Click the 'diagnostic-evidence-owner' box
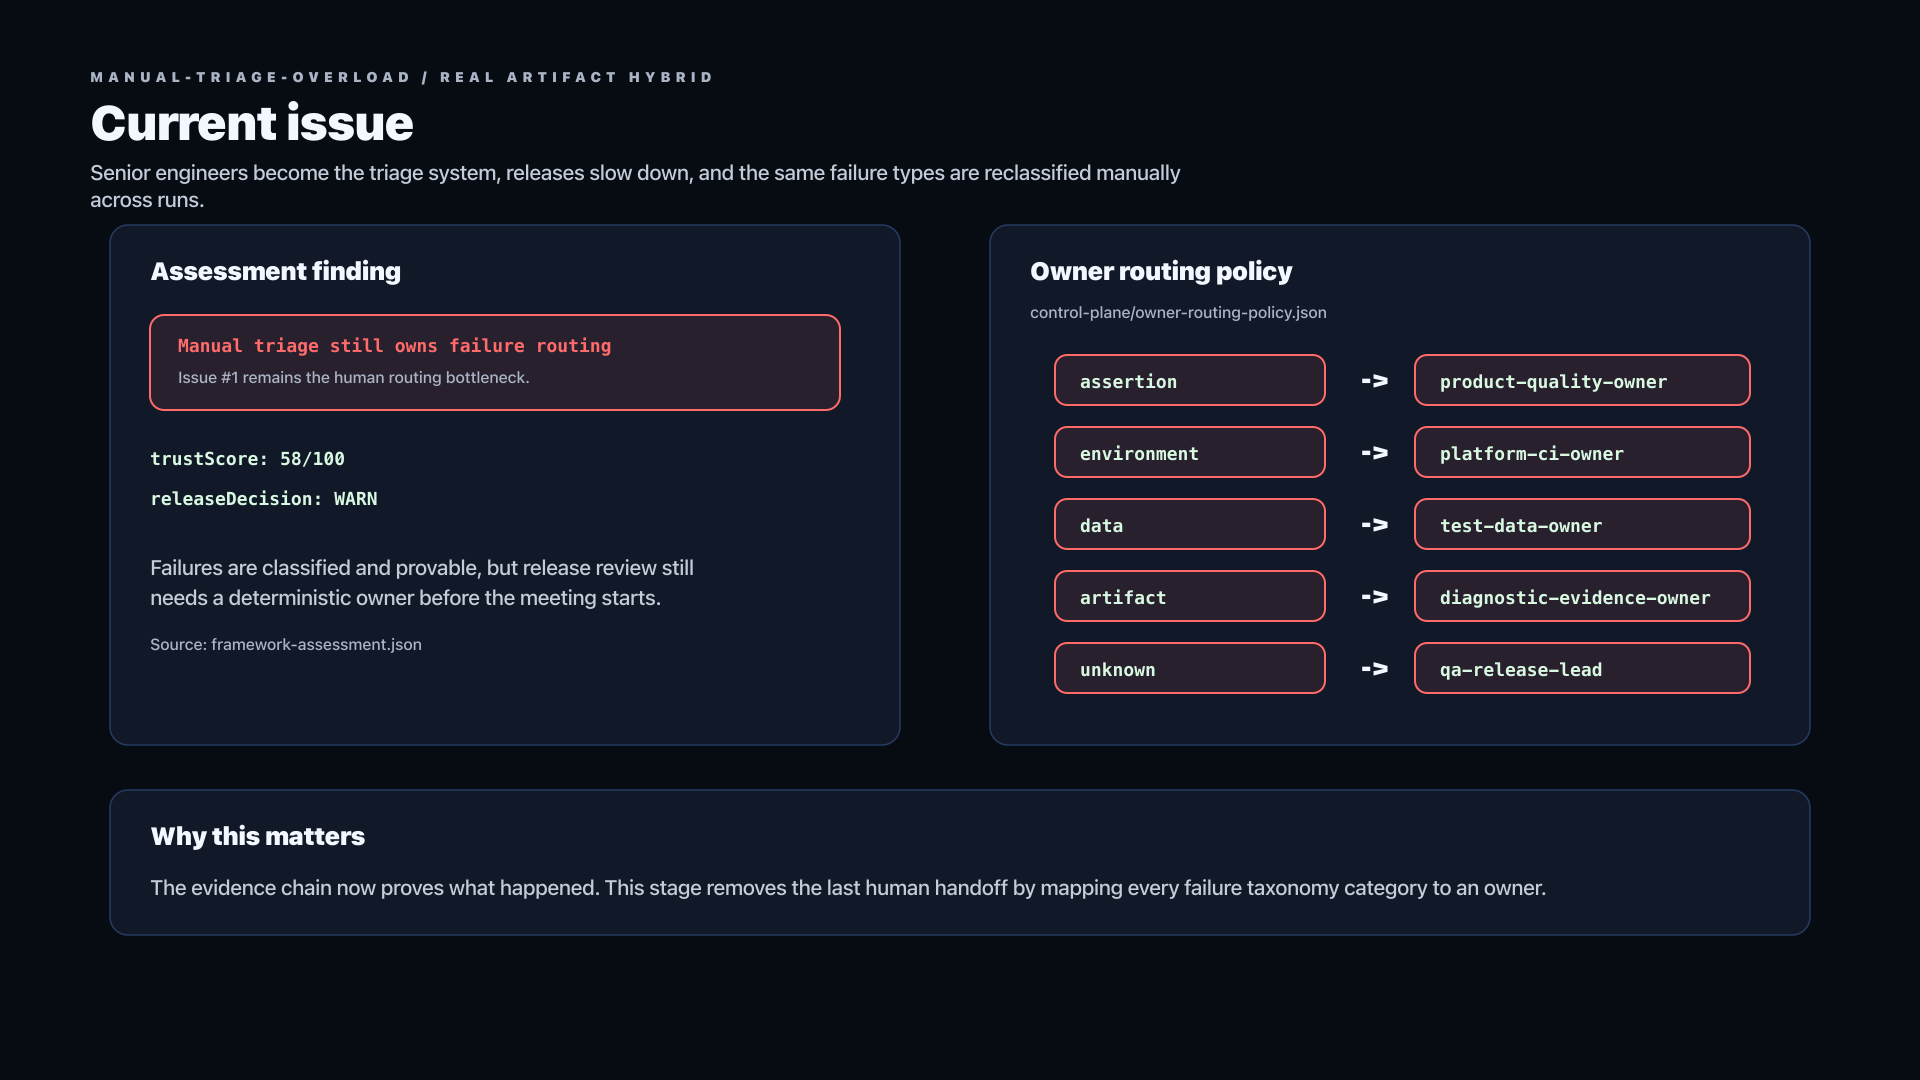The width and height of the screenshot is (1920, 1080). point(1582,596)
